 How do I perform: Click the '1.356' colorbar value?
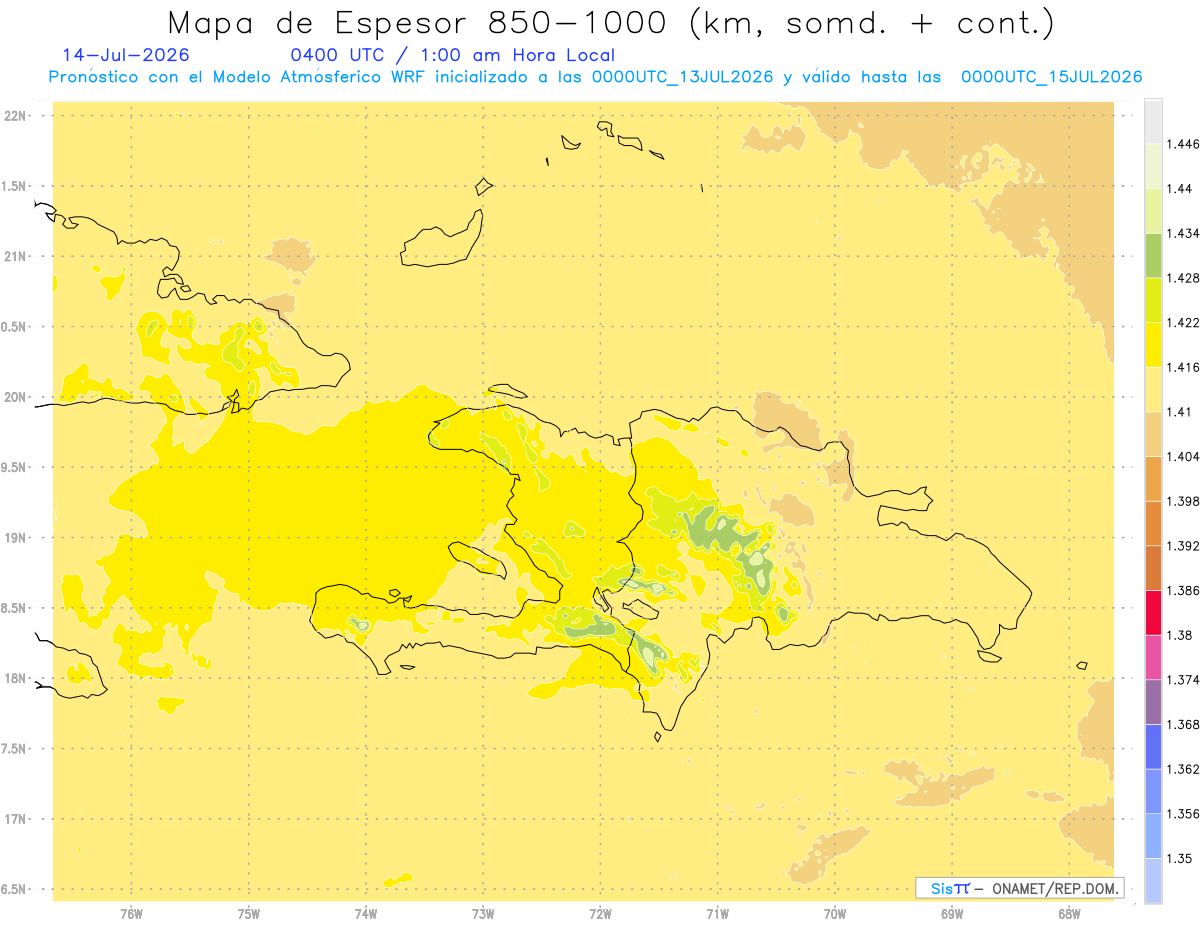pyautogui.click(x=1182, y=814)
